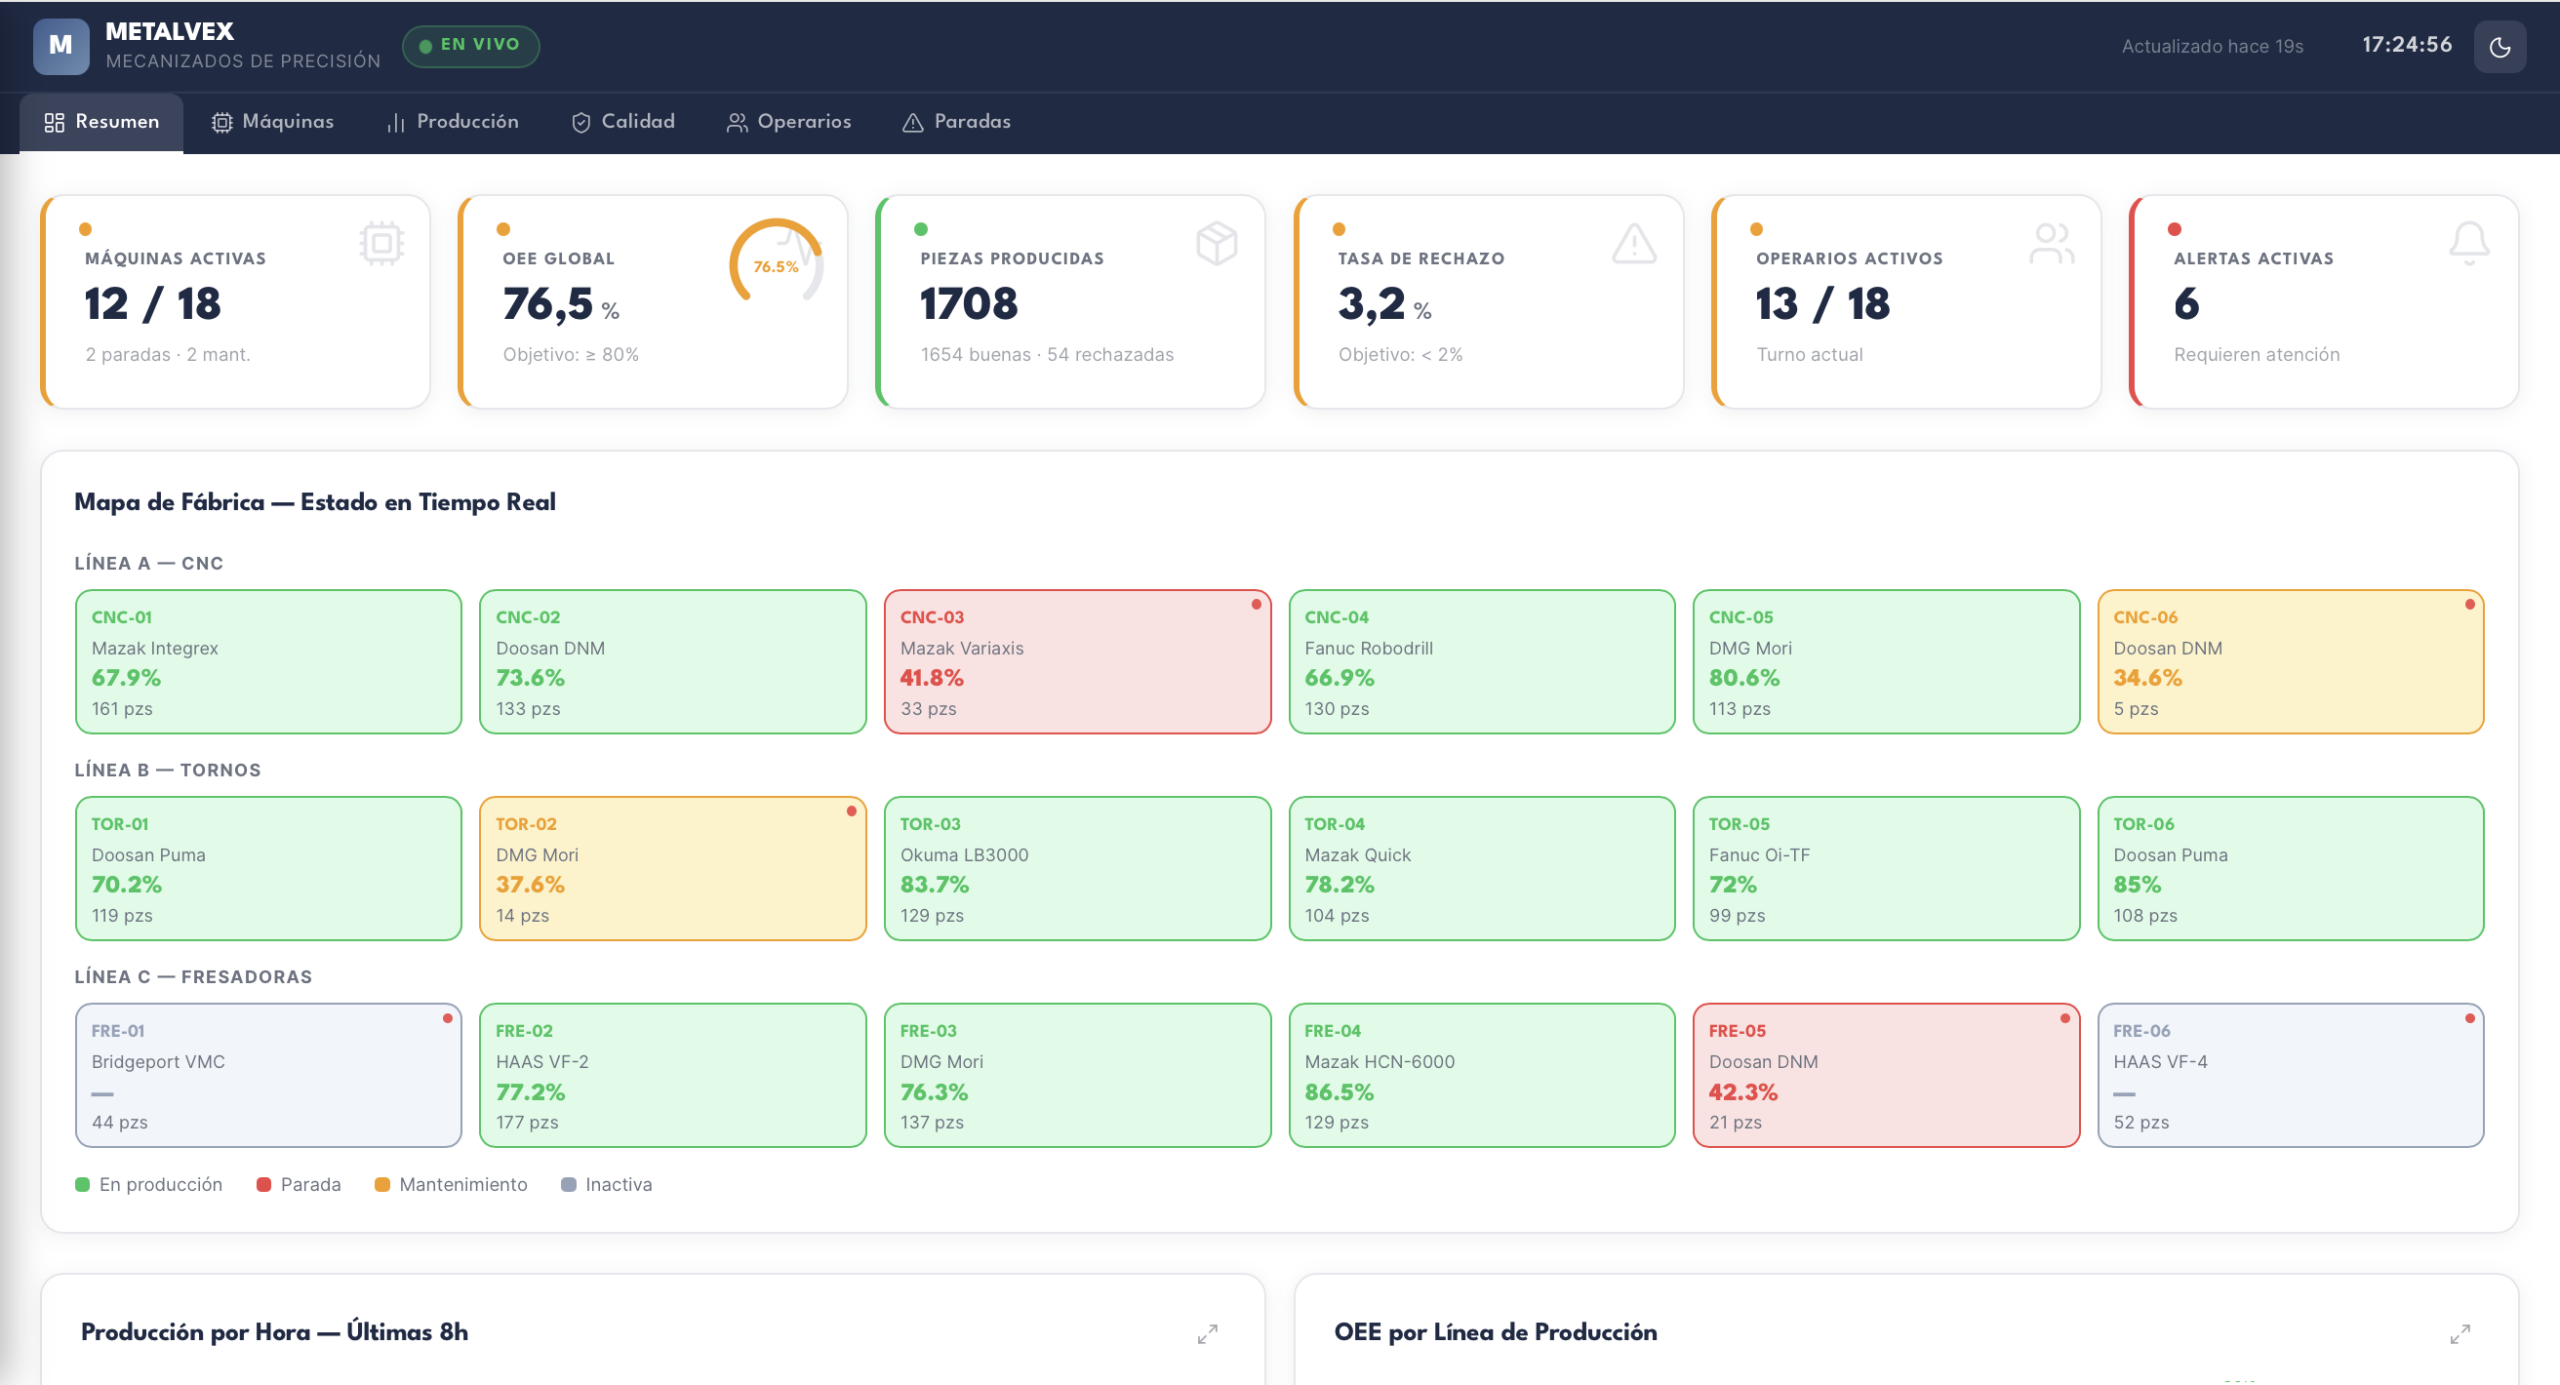Click the EN VIVO status badge
The height and width of the screenshot is (1385, 2560).
point(470,46)
